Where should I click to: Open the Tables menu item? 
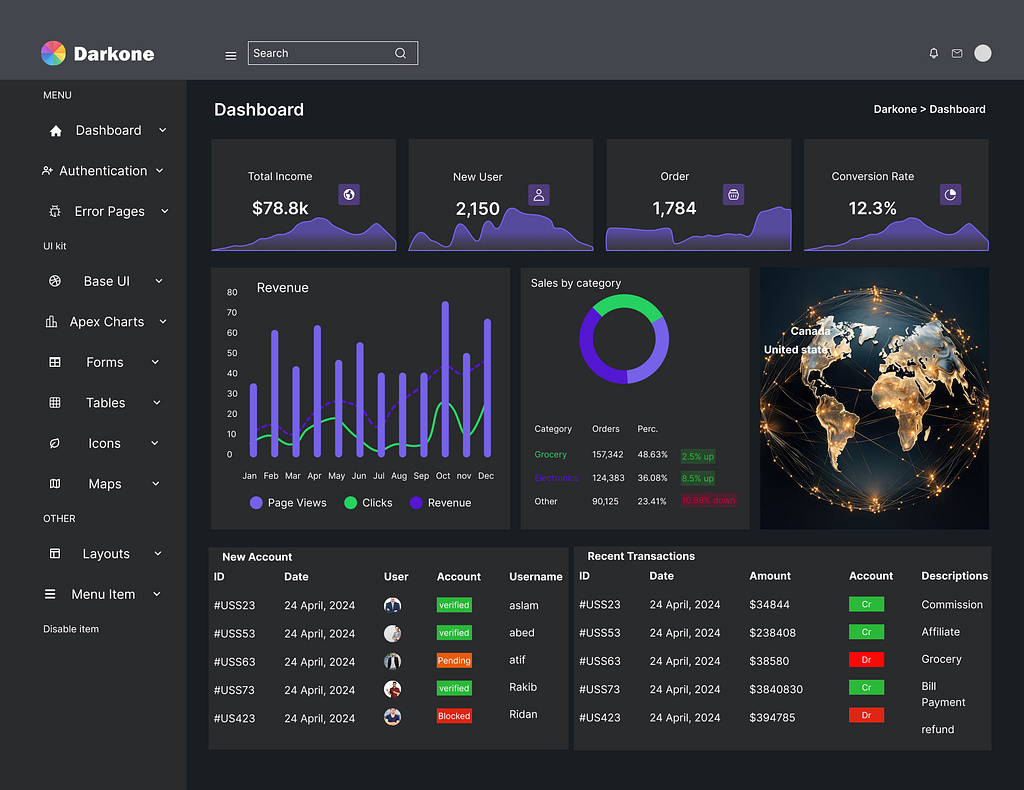105,403
